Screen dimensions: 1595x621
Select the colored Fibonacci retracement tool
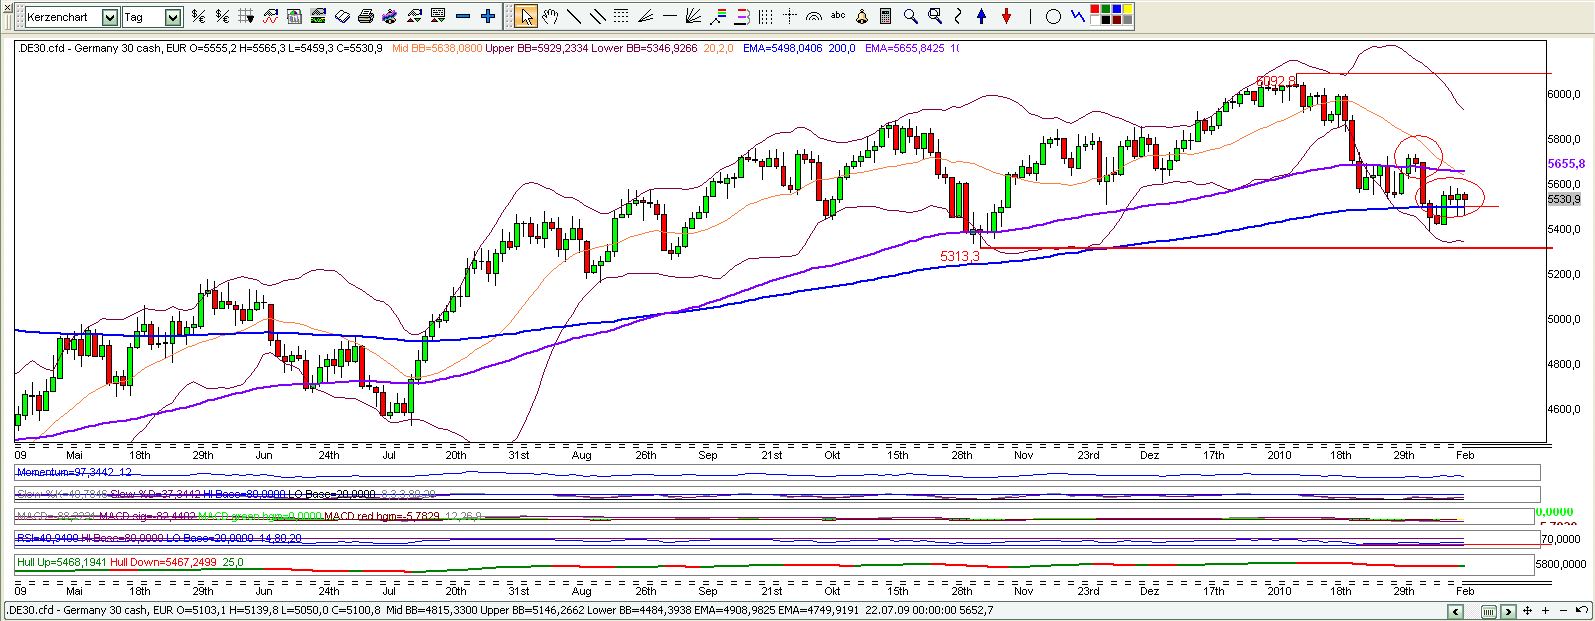point(718,17)
